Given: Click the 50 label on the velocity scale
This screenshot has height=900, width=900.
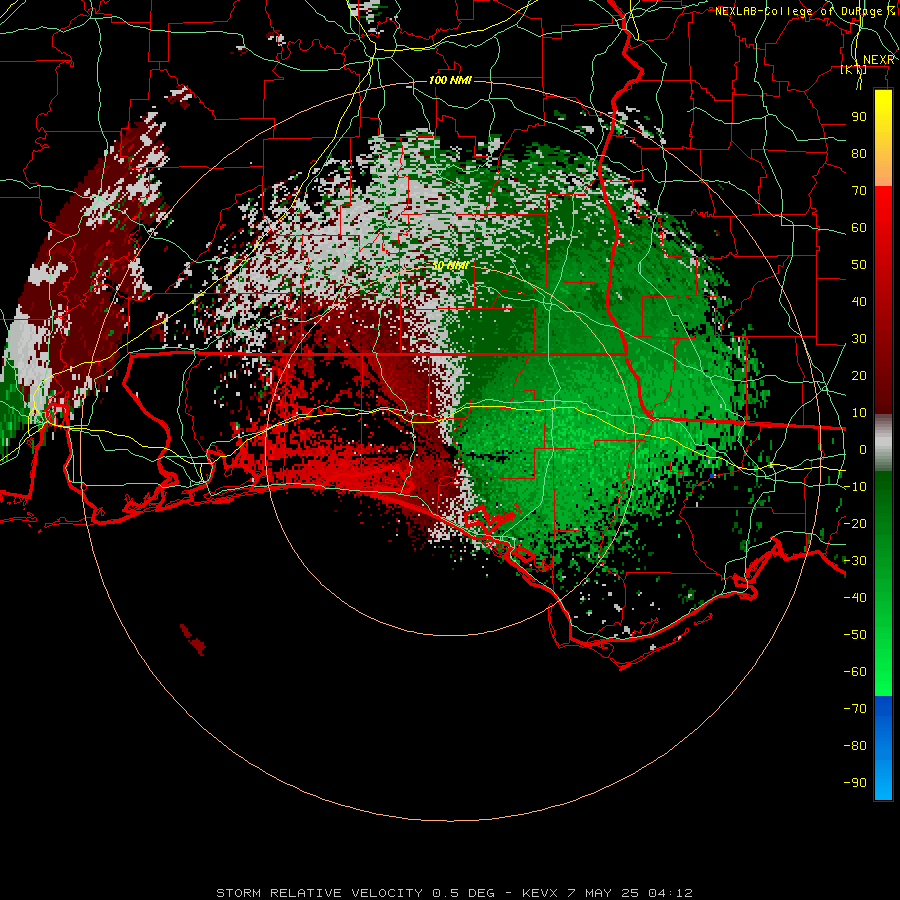Looking at the screenshot, I should click(859, 265).
